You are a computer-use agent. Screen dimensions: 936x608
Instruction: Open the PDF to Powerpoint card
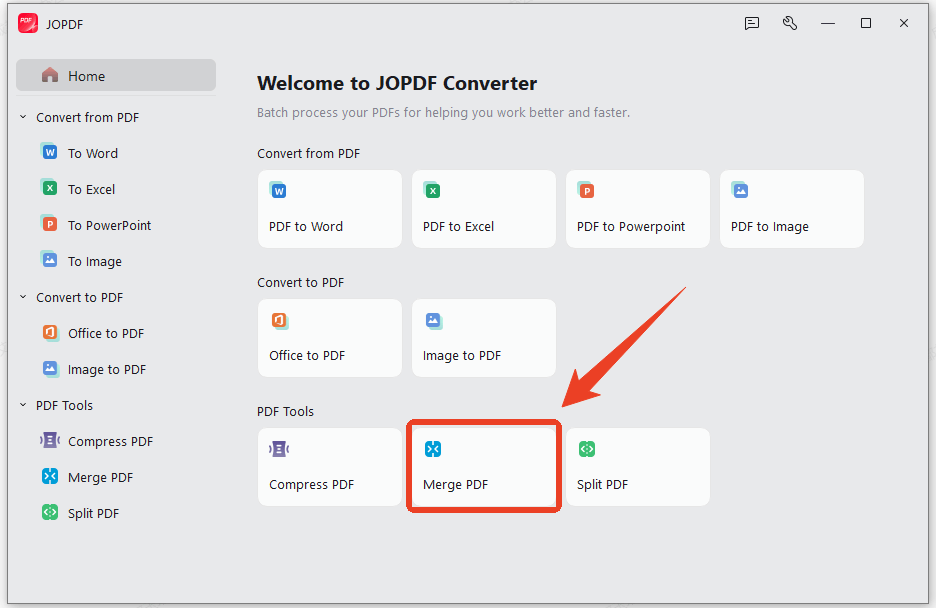(638, 209)
